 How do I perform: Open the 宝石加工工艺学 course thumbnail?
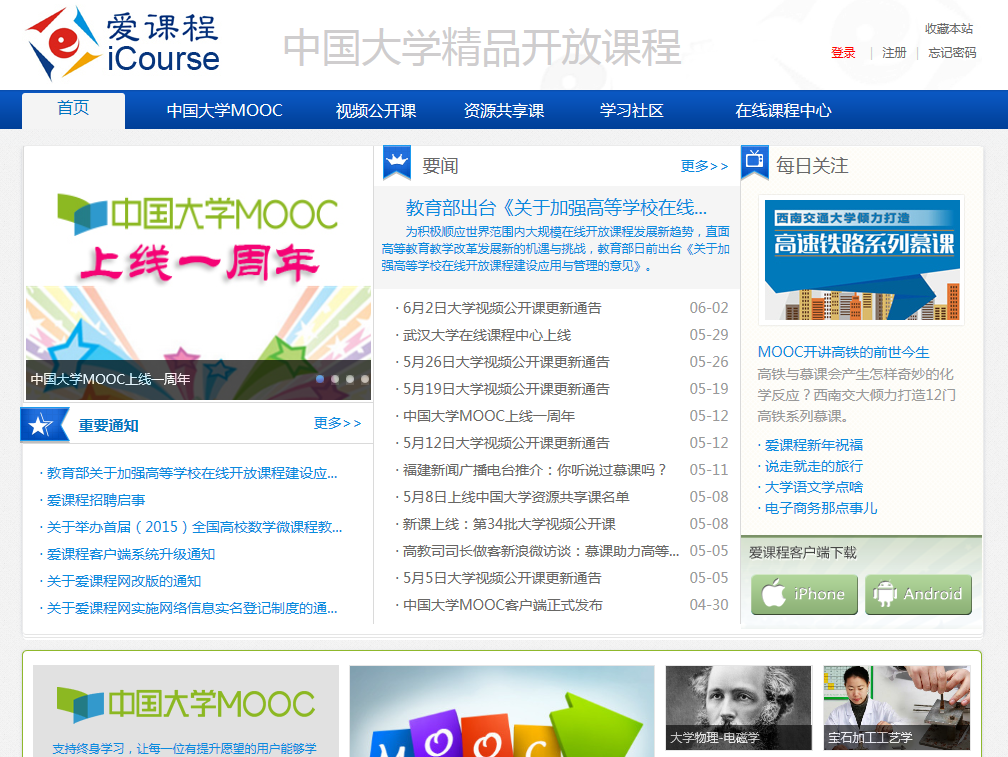point(896,708)
